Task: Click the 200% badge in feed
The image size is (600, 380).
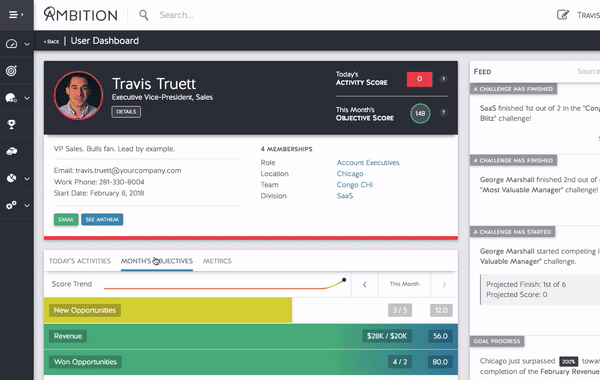Action: 569,361
